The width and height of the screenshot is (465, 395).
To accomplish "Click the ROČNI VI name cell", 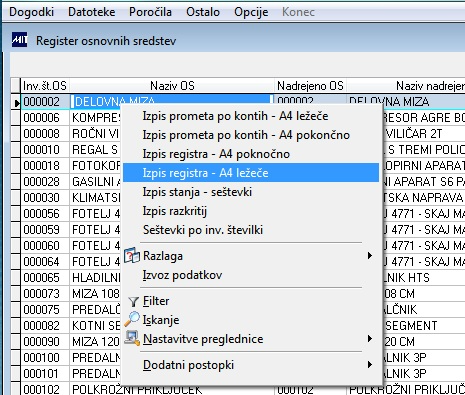I will point(95,134).
